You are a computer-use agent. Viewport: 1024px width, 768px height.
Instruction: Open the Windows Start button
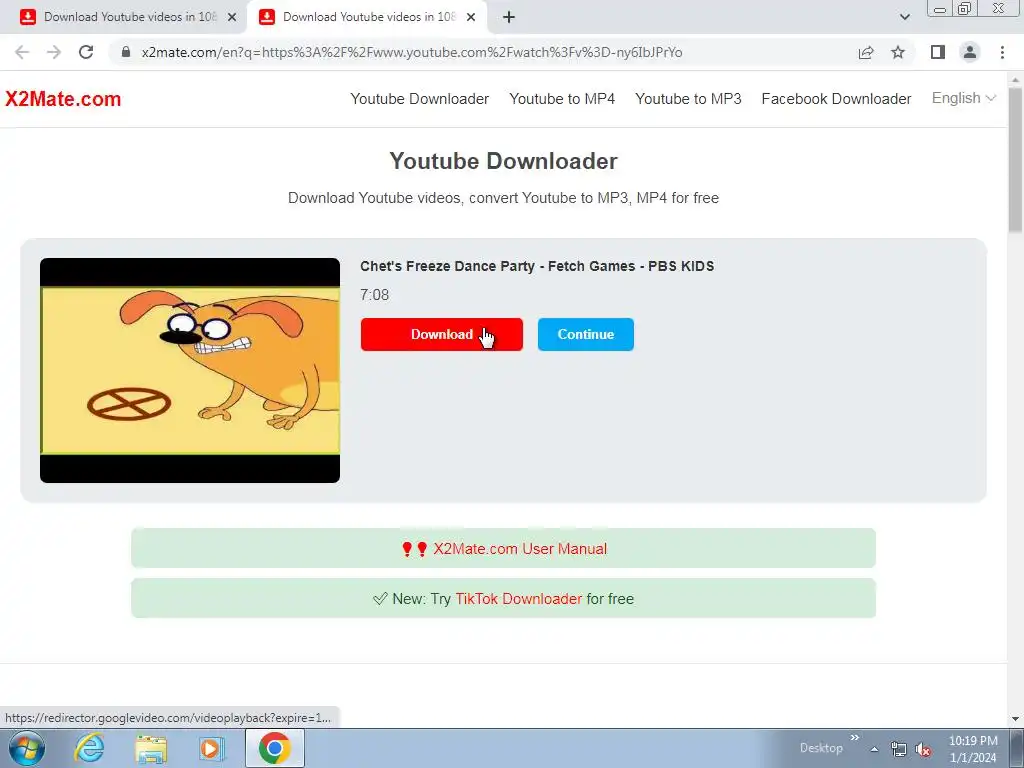click(x=26, y=748)
